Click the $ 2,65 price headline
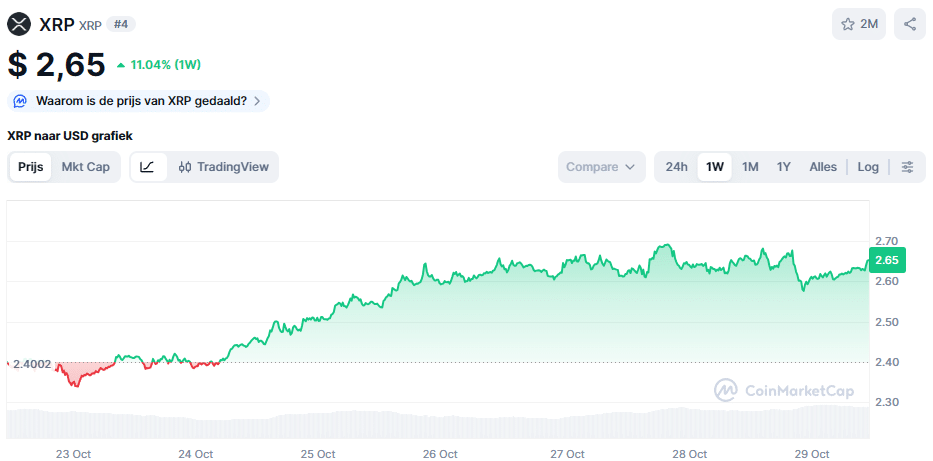Viewport: 933px width, 461px height. [57, 64]
